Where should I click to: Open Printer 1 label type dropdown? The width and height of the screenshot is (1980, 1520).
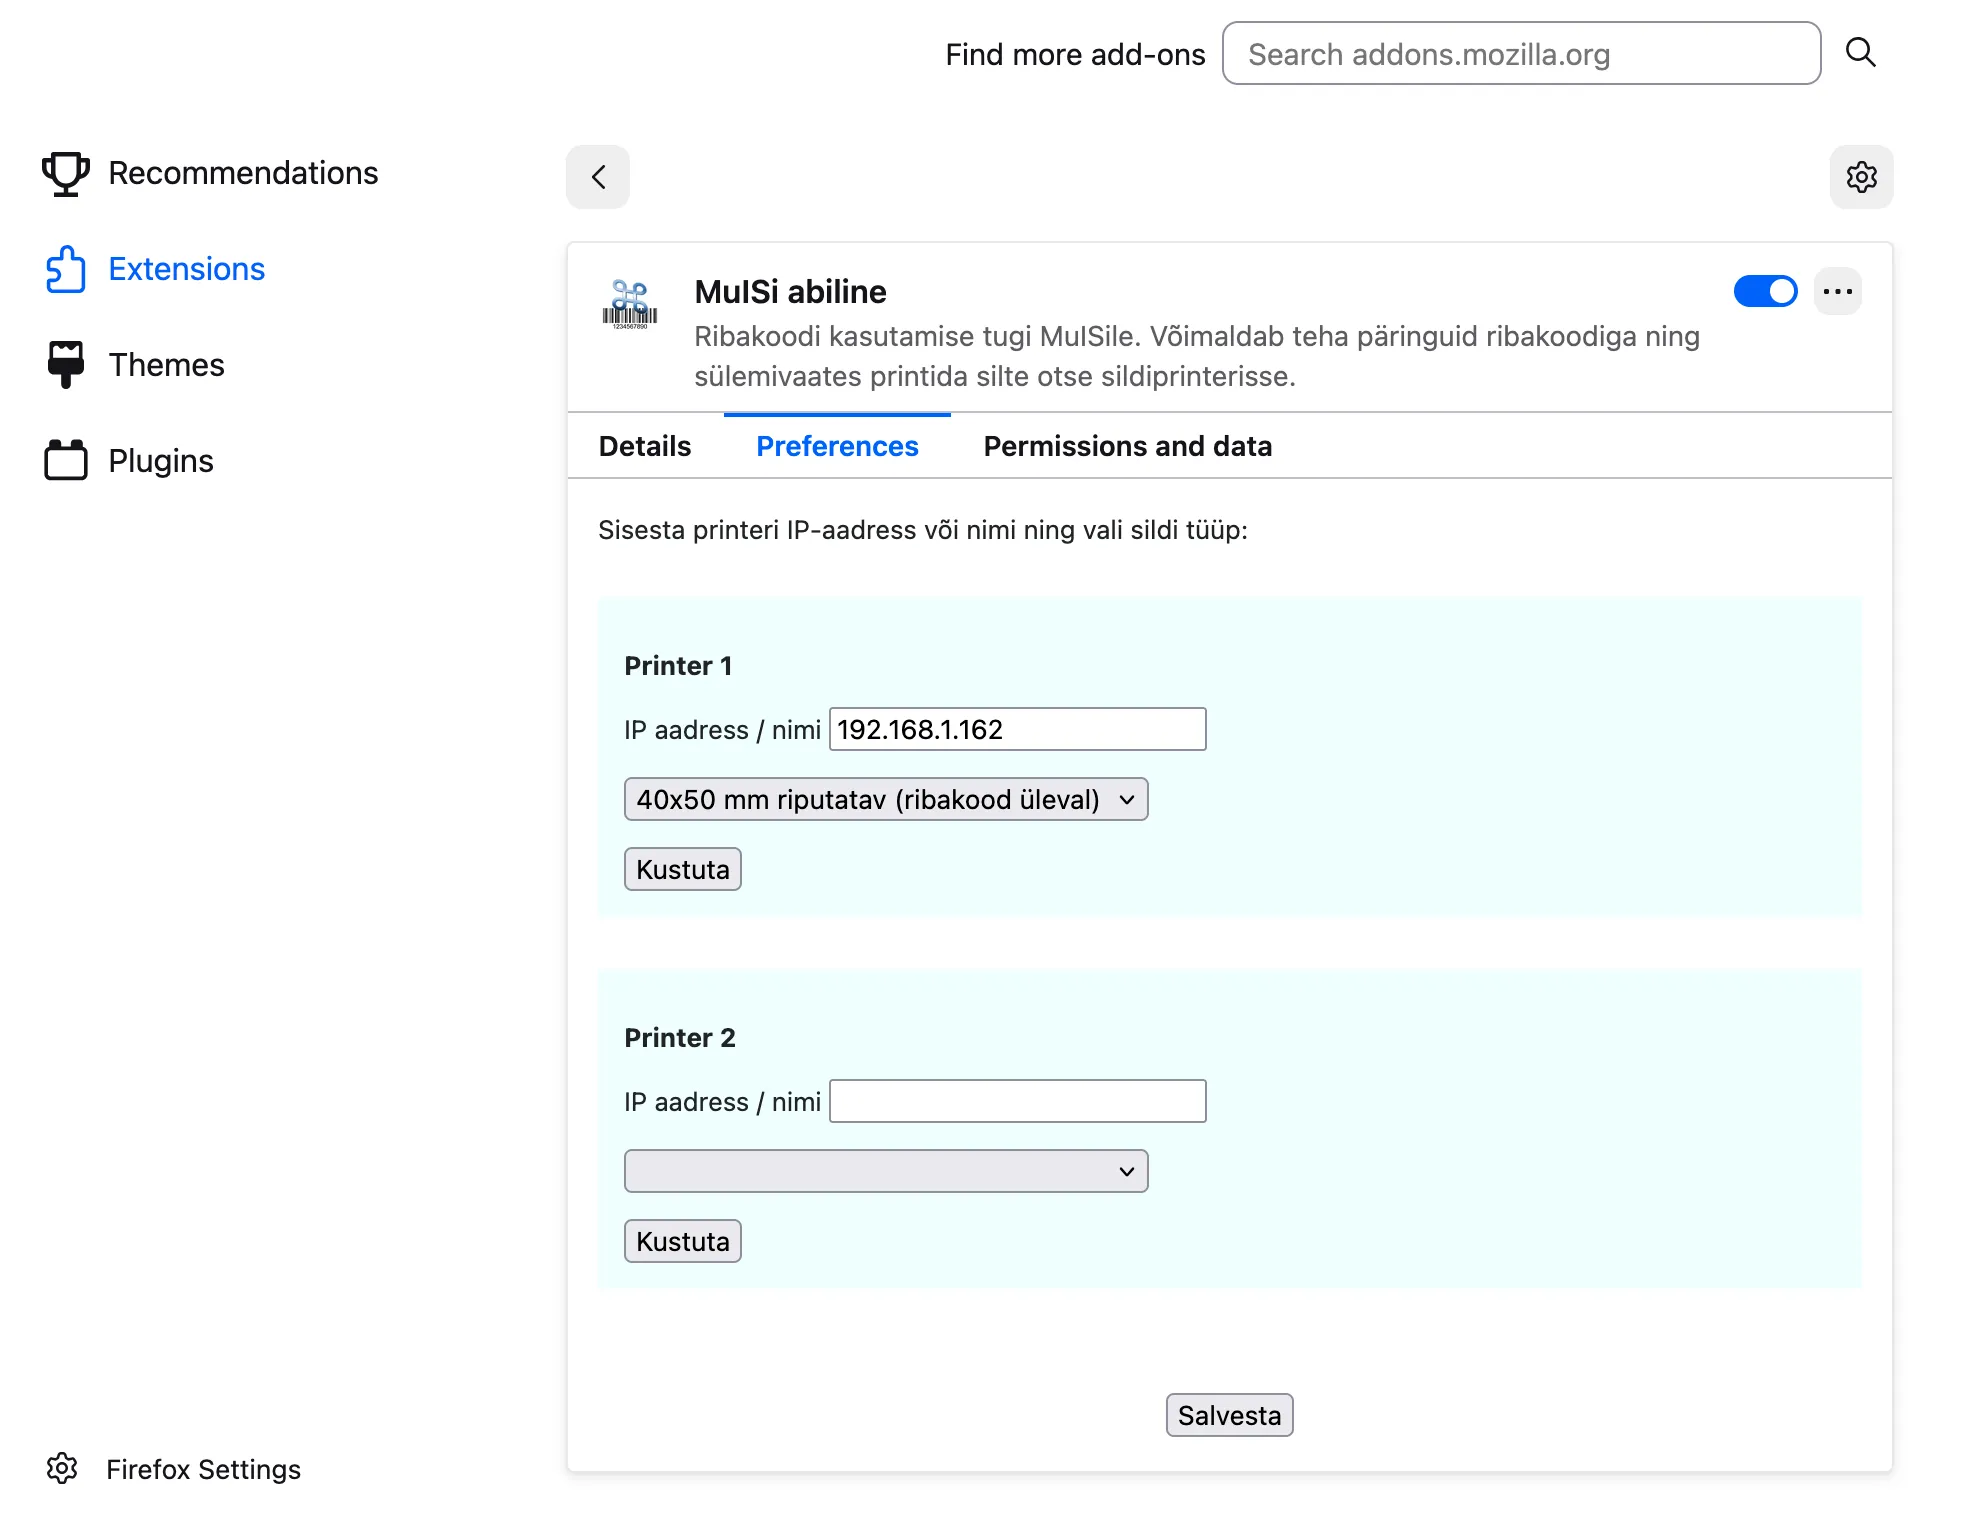[885, 800]
